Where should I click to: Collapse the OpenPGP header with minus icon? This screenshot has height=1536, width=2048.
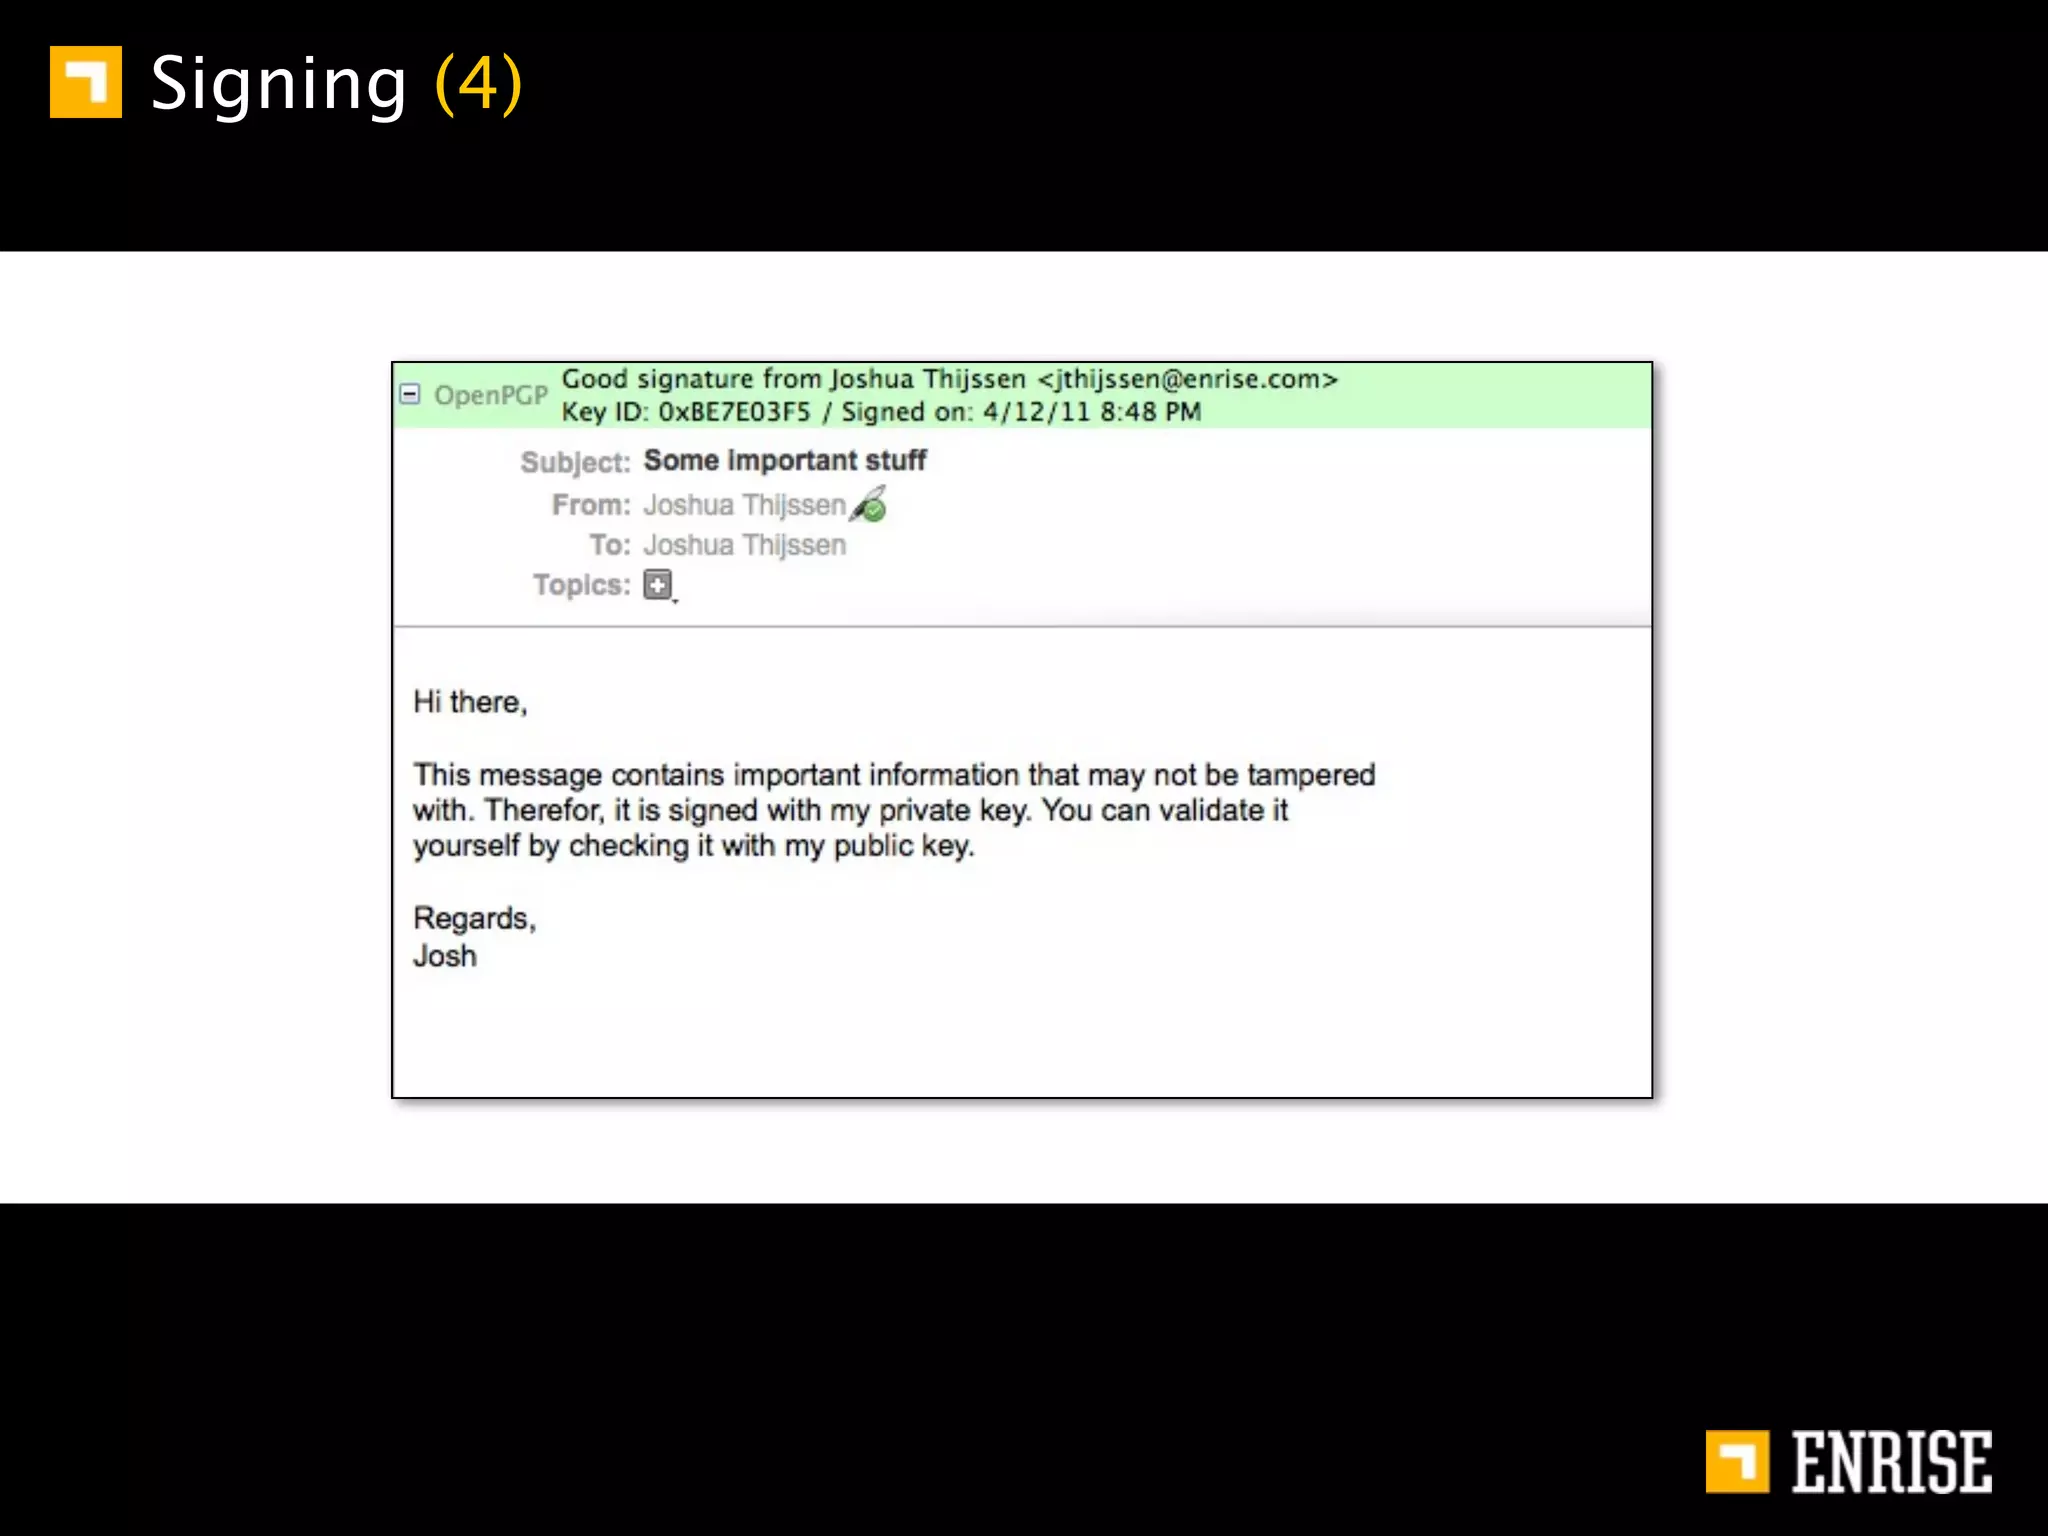[409, 394]
